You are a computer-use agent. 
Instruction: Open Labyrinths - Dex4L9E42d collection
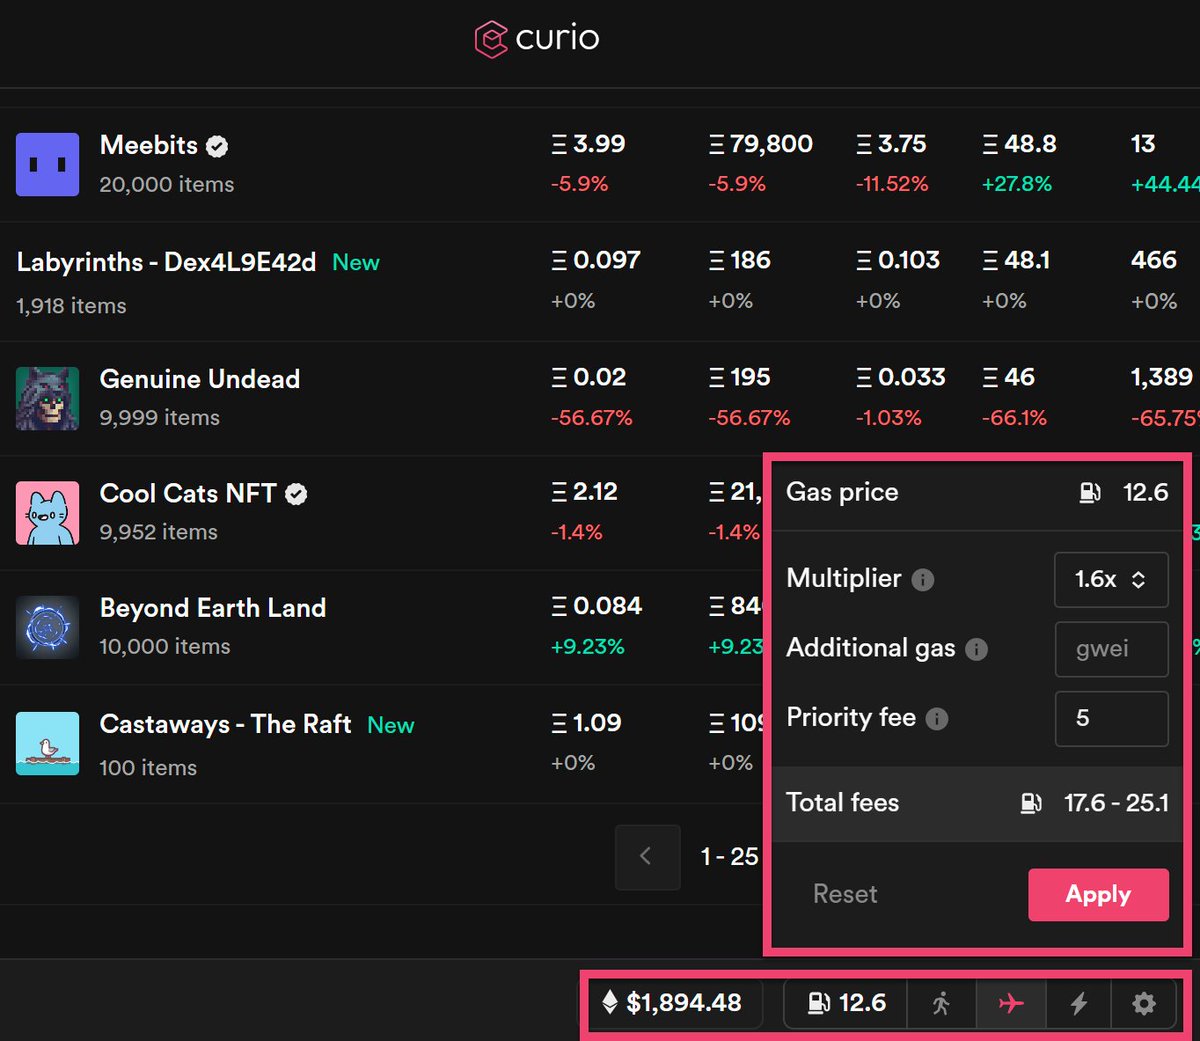[166, 262]
